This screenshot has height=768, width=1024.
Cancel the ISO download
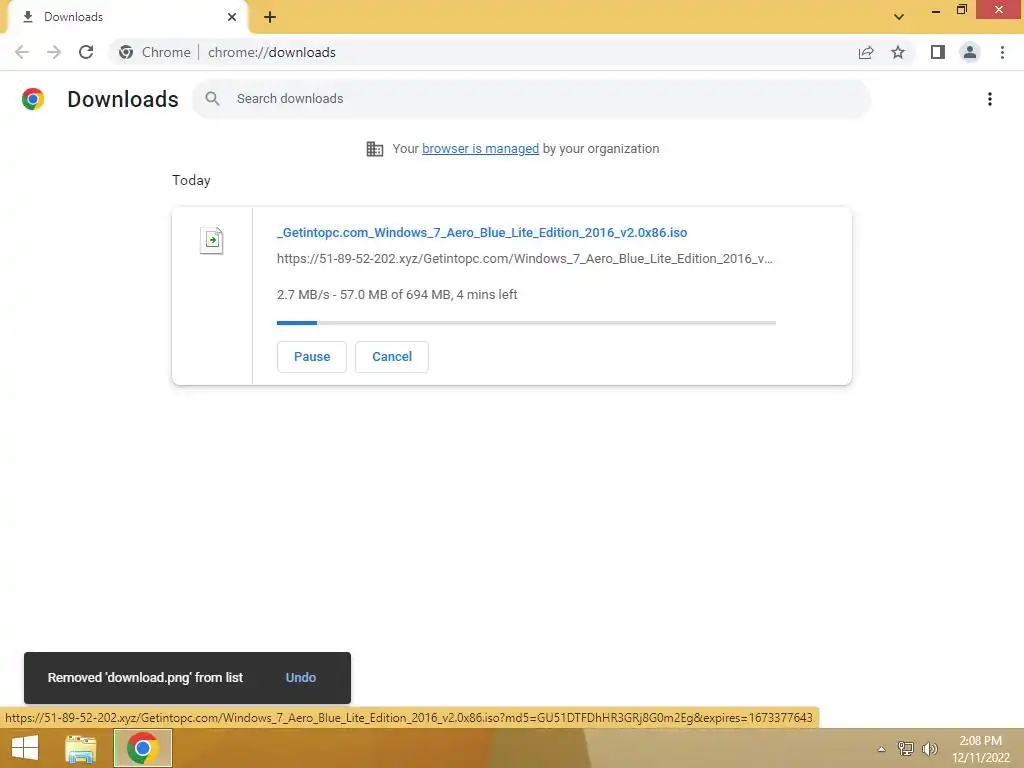click(x=392, y=357)
